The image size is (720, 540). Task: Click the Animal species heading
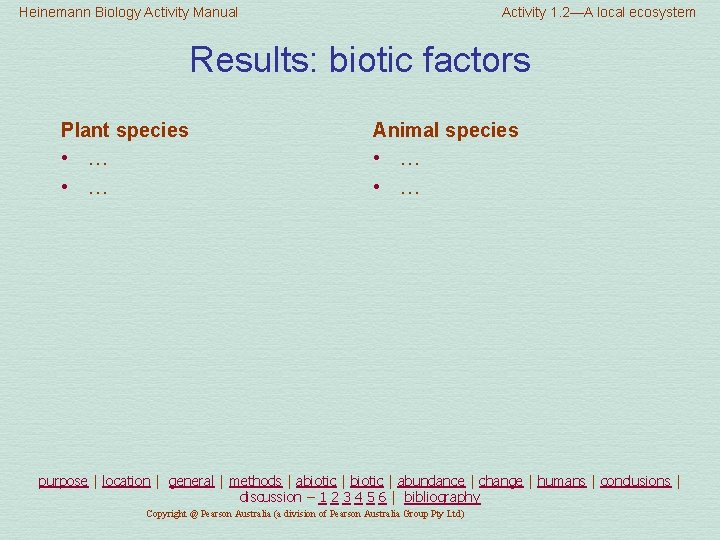445,130
